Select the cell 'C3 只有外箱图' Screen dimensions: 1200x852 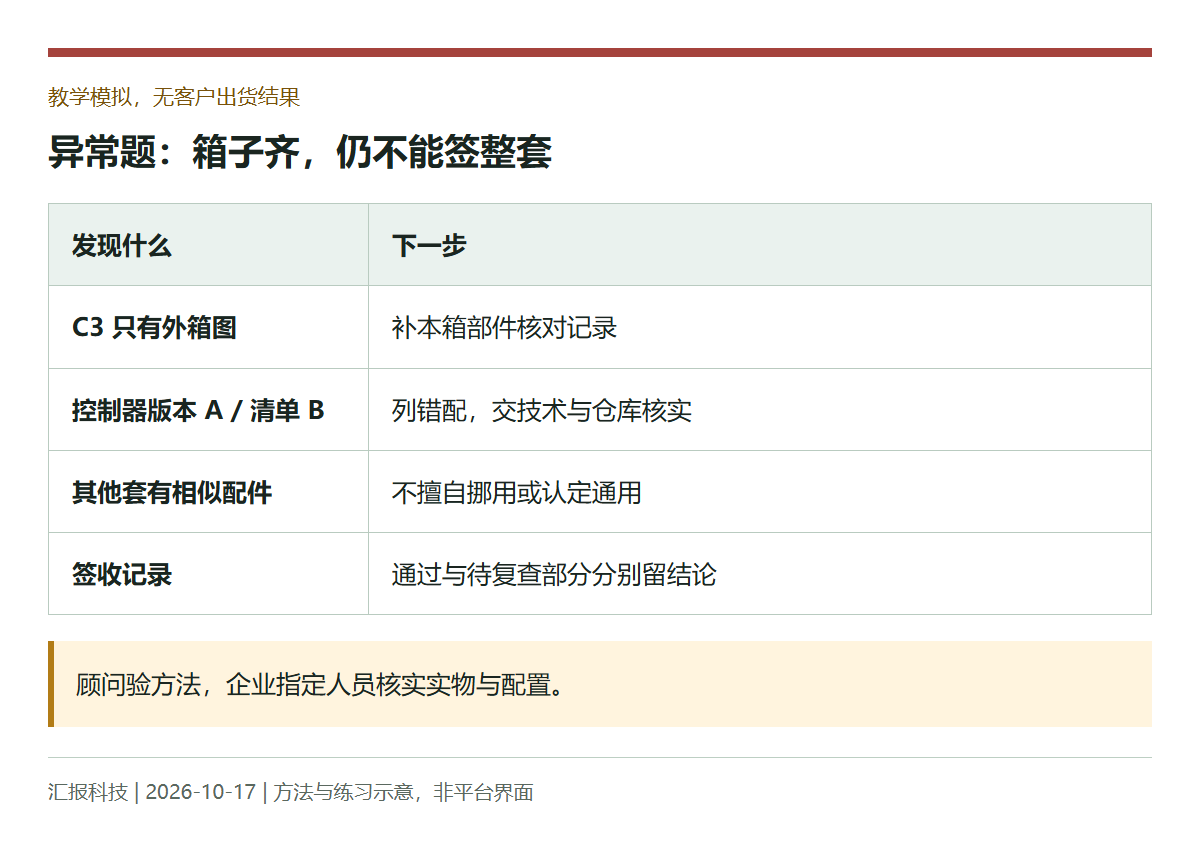click(208, 327)
